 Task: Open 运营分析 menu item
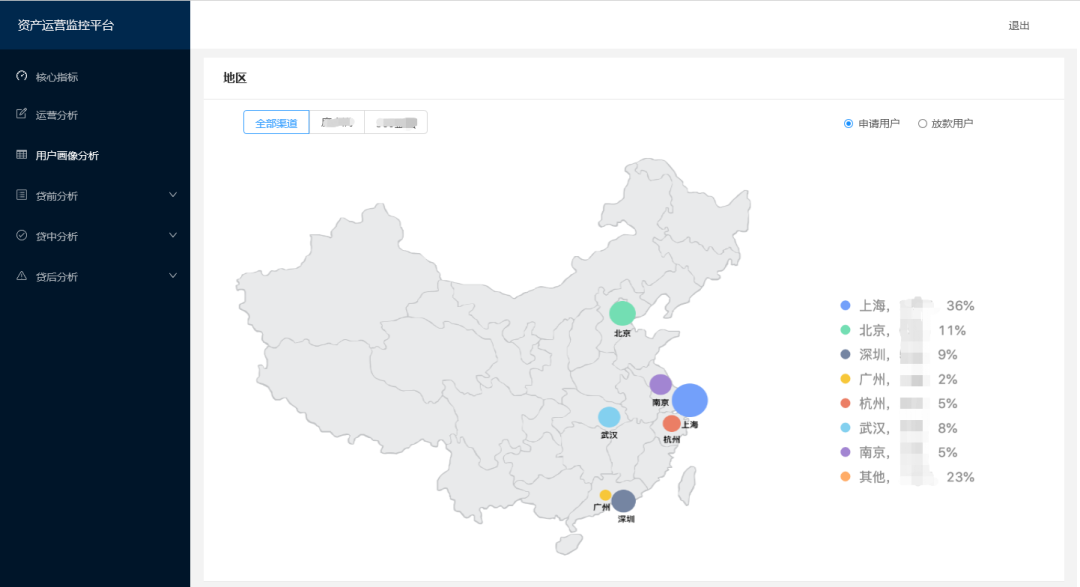coord(95,115)
